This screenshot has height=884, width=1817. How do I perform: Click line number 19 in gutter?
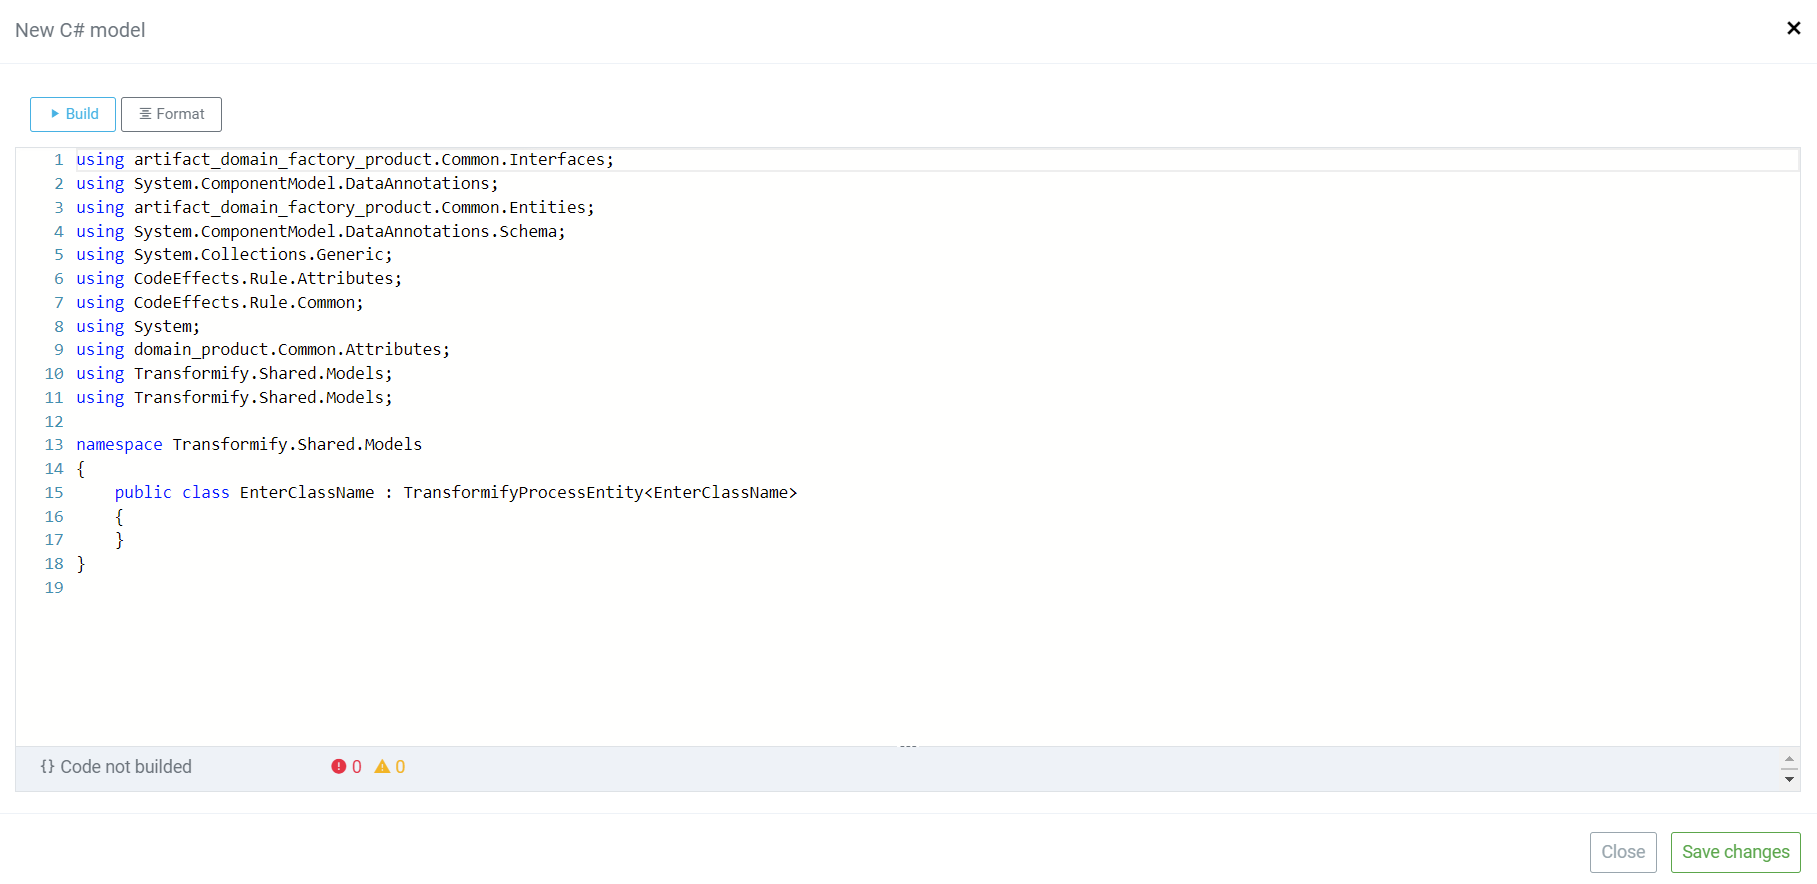[54, 588]
